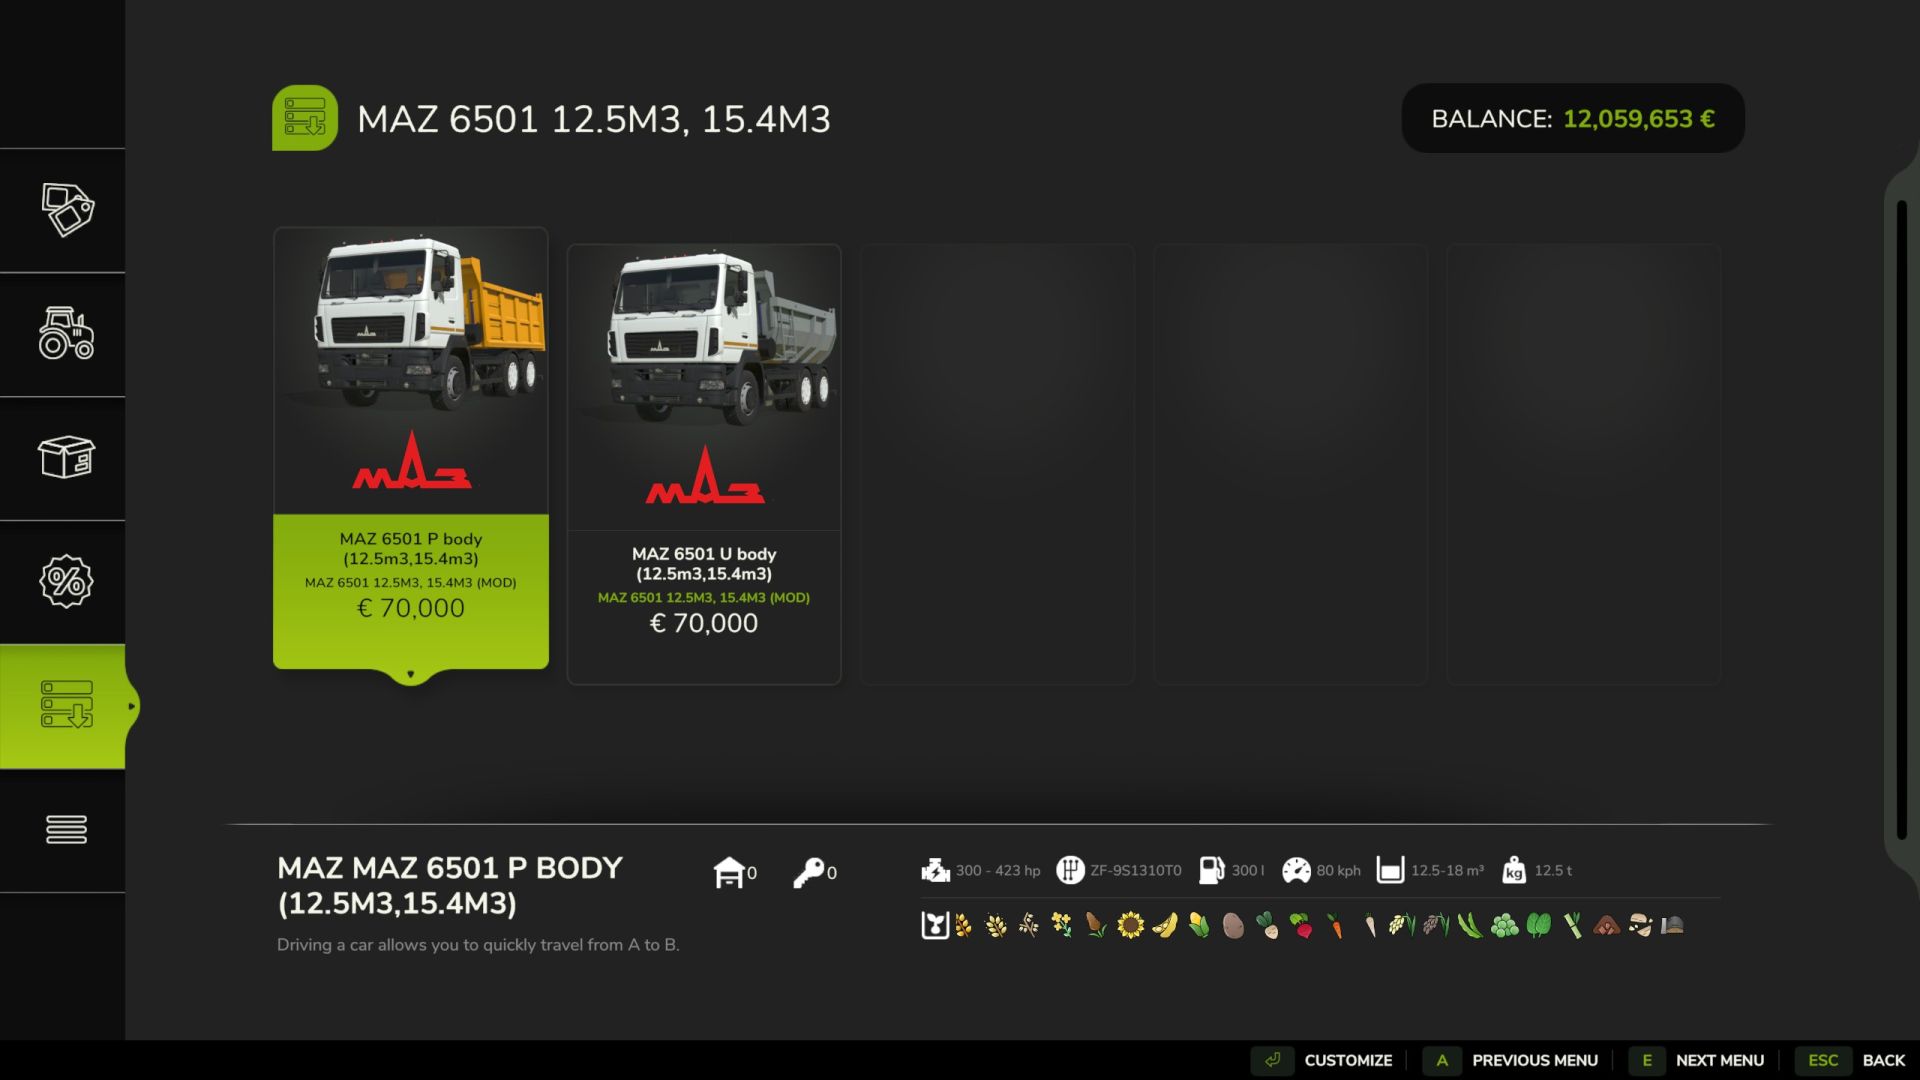Click the ZF-9S1310TO transmission text
1920x1080 pixels.
pos(1136,870)
